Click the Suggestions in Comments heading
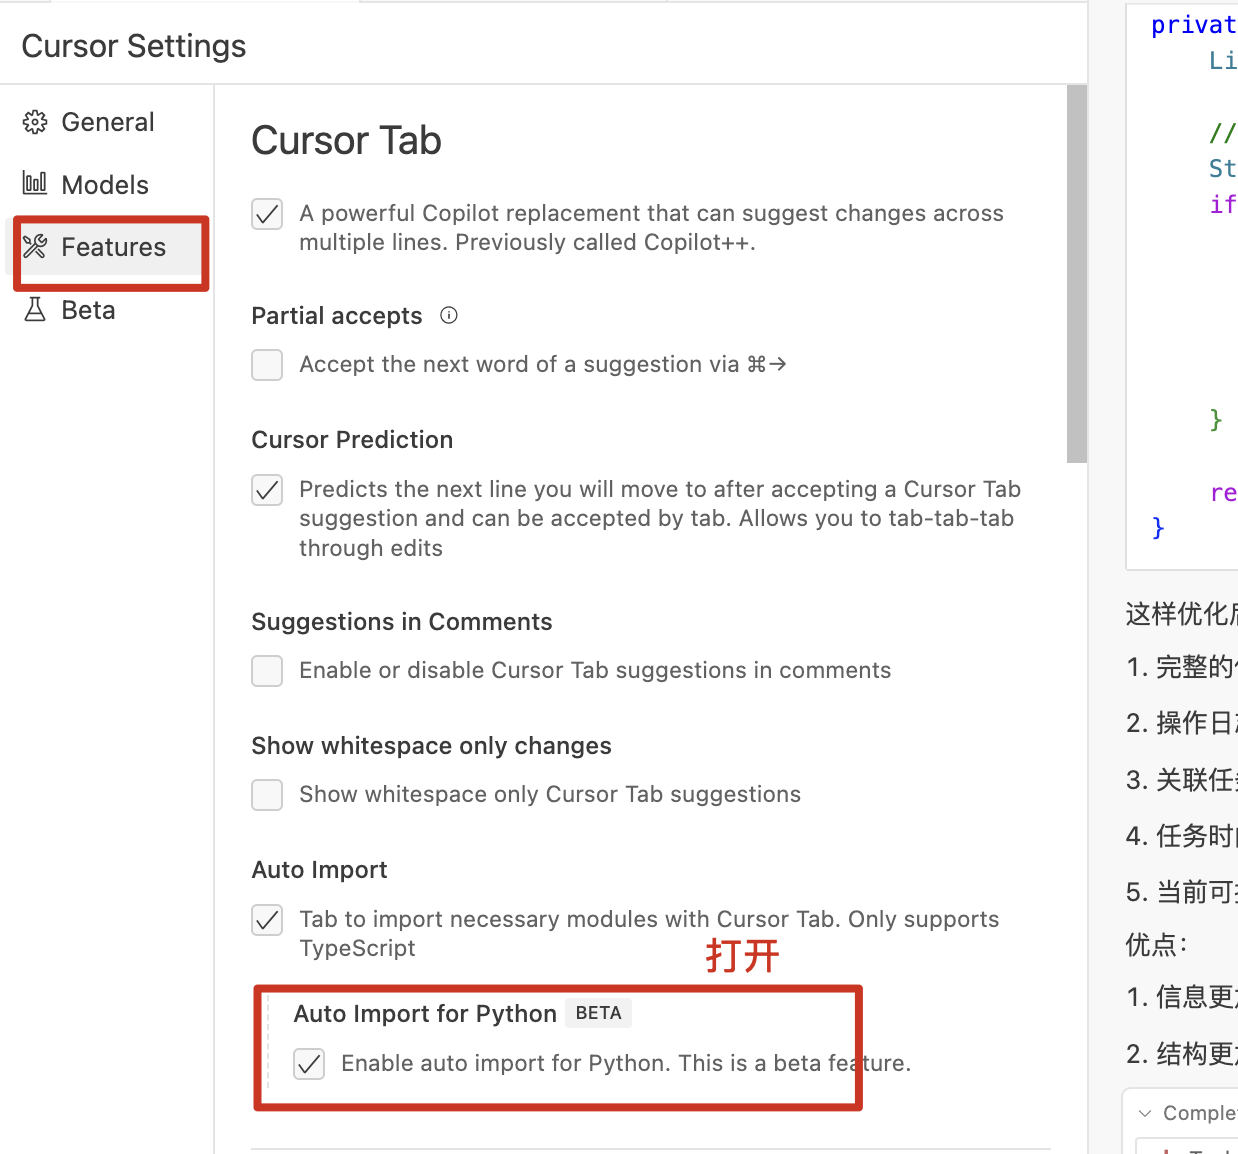Screen dimensions: 1238x1154 [x=402, y=622]
